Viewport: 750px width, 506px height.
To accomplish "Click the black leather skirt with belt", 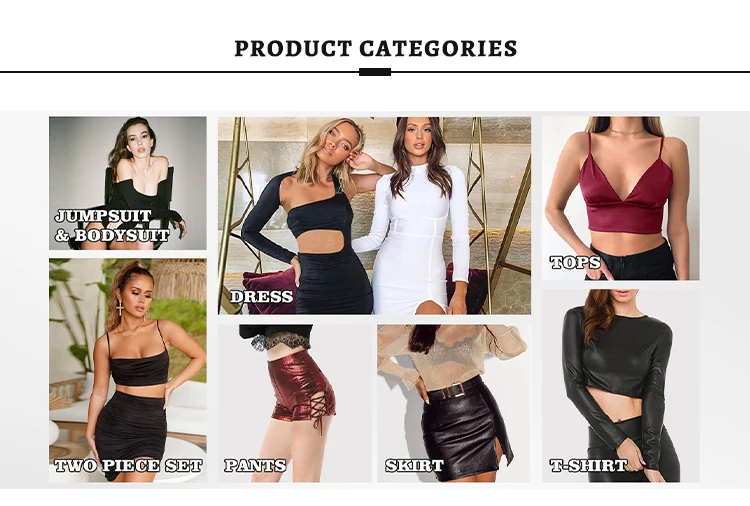I will coord(462,421).
